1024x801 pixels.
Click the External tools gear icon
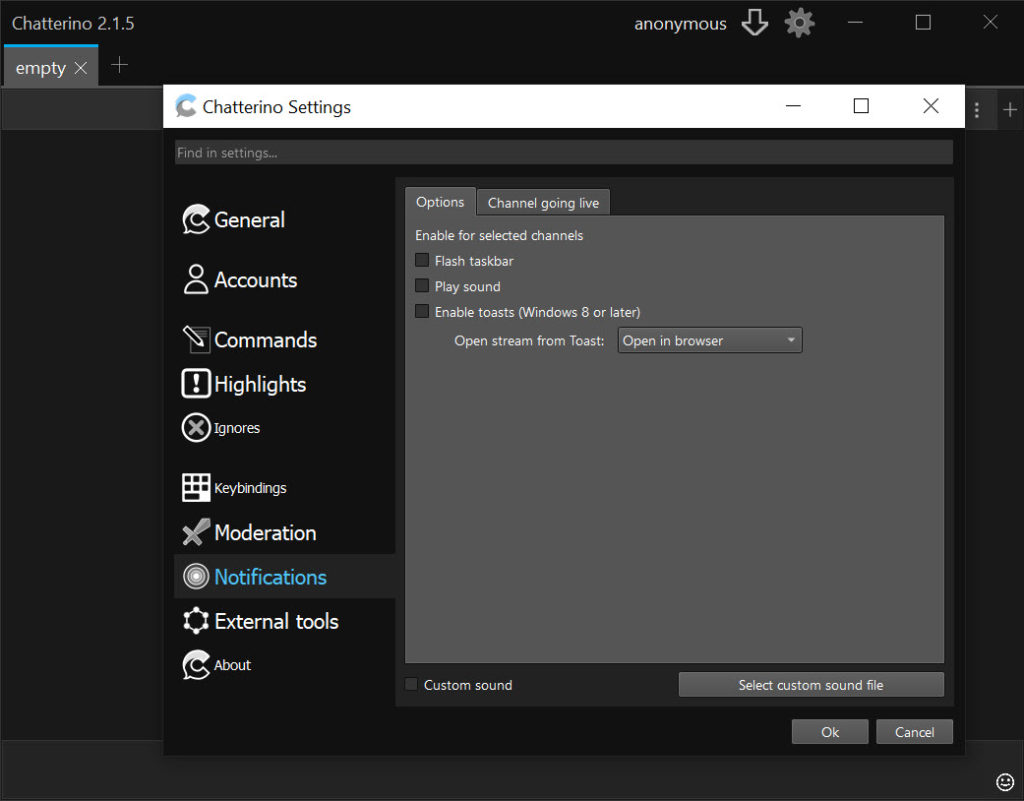pos(195,621)
